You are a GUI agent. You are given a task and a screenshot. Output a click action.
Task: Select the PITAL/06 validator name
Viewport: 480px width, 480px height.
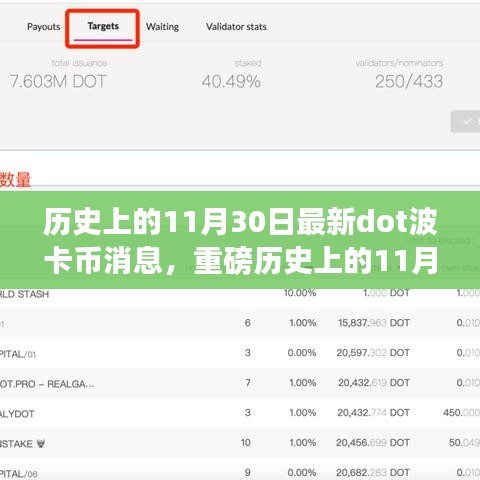tap(19, 474)
